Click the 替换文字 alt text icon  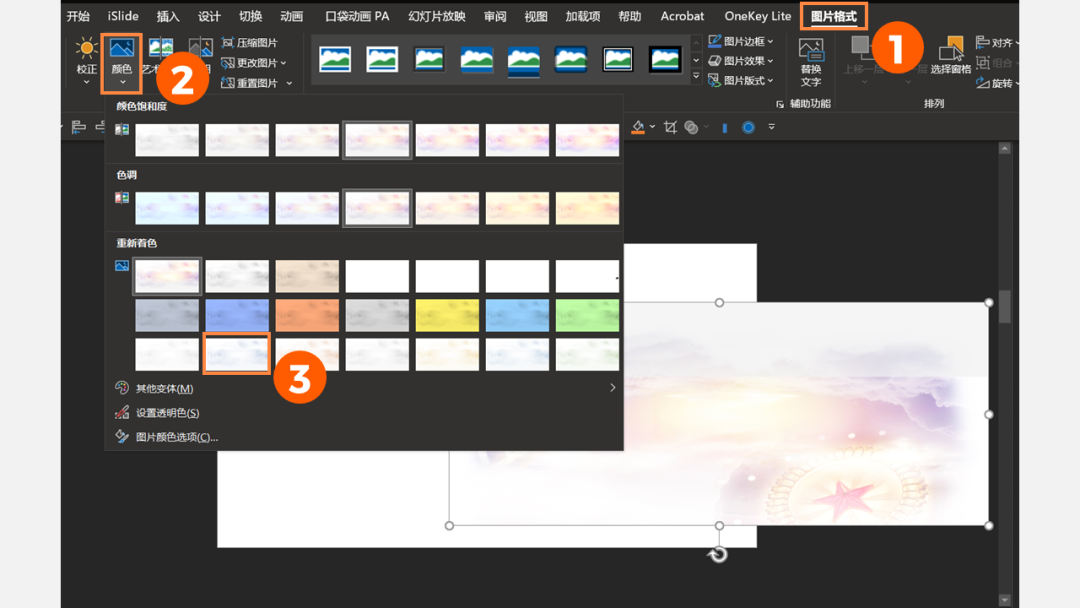coord(811,60)
